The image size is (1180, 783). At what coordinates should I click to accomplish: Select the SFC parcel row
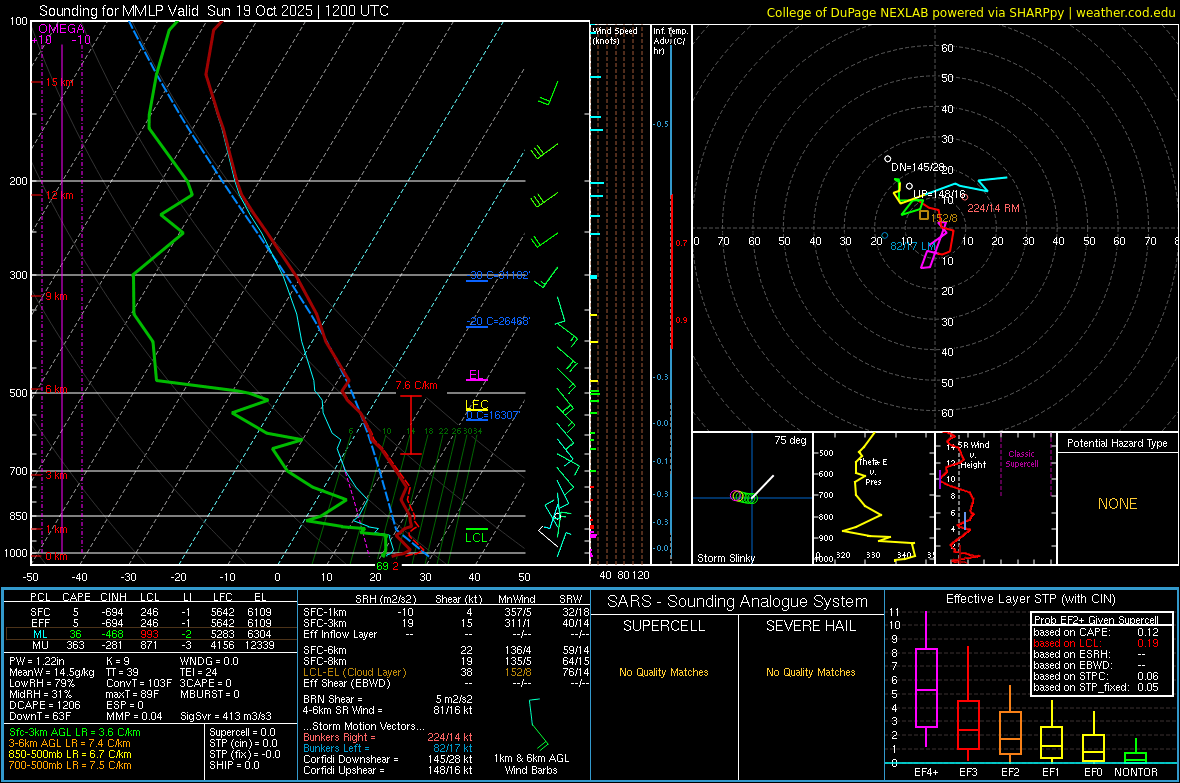pyautogui.click(x=151, y=612)
